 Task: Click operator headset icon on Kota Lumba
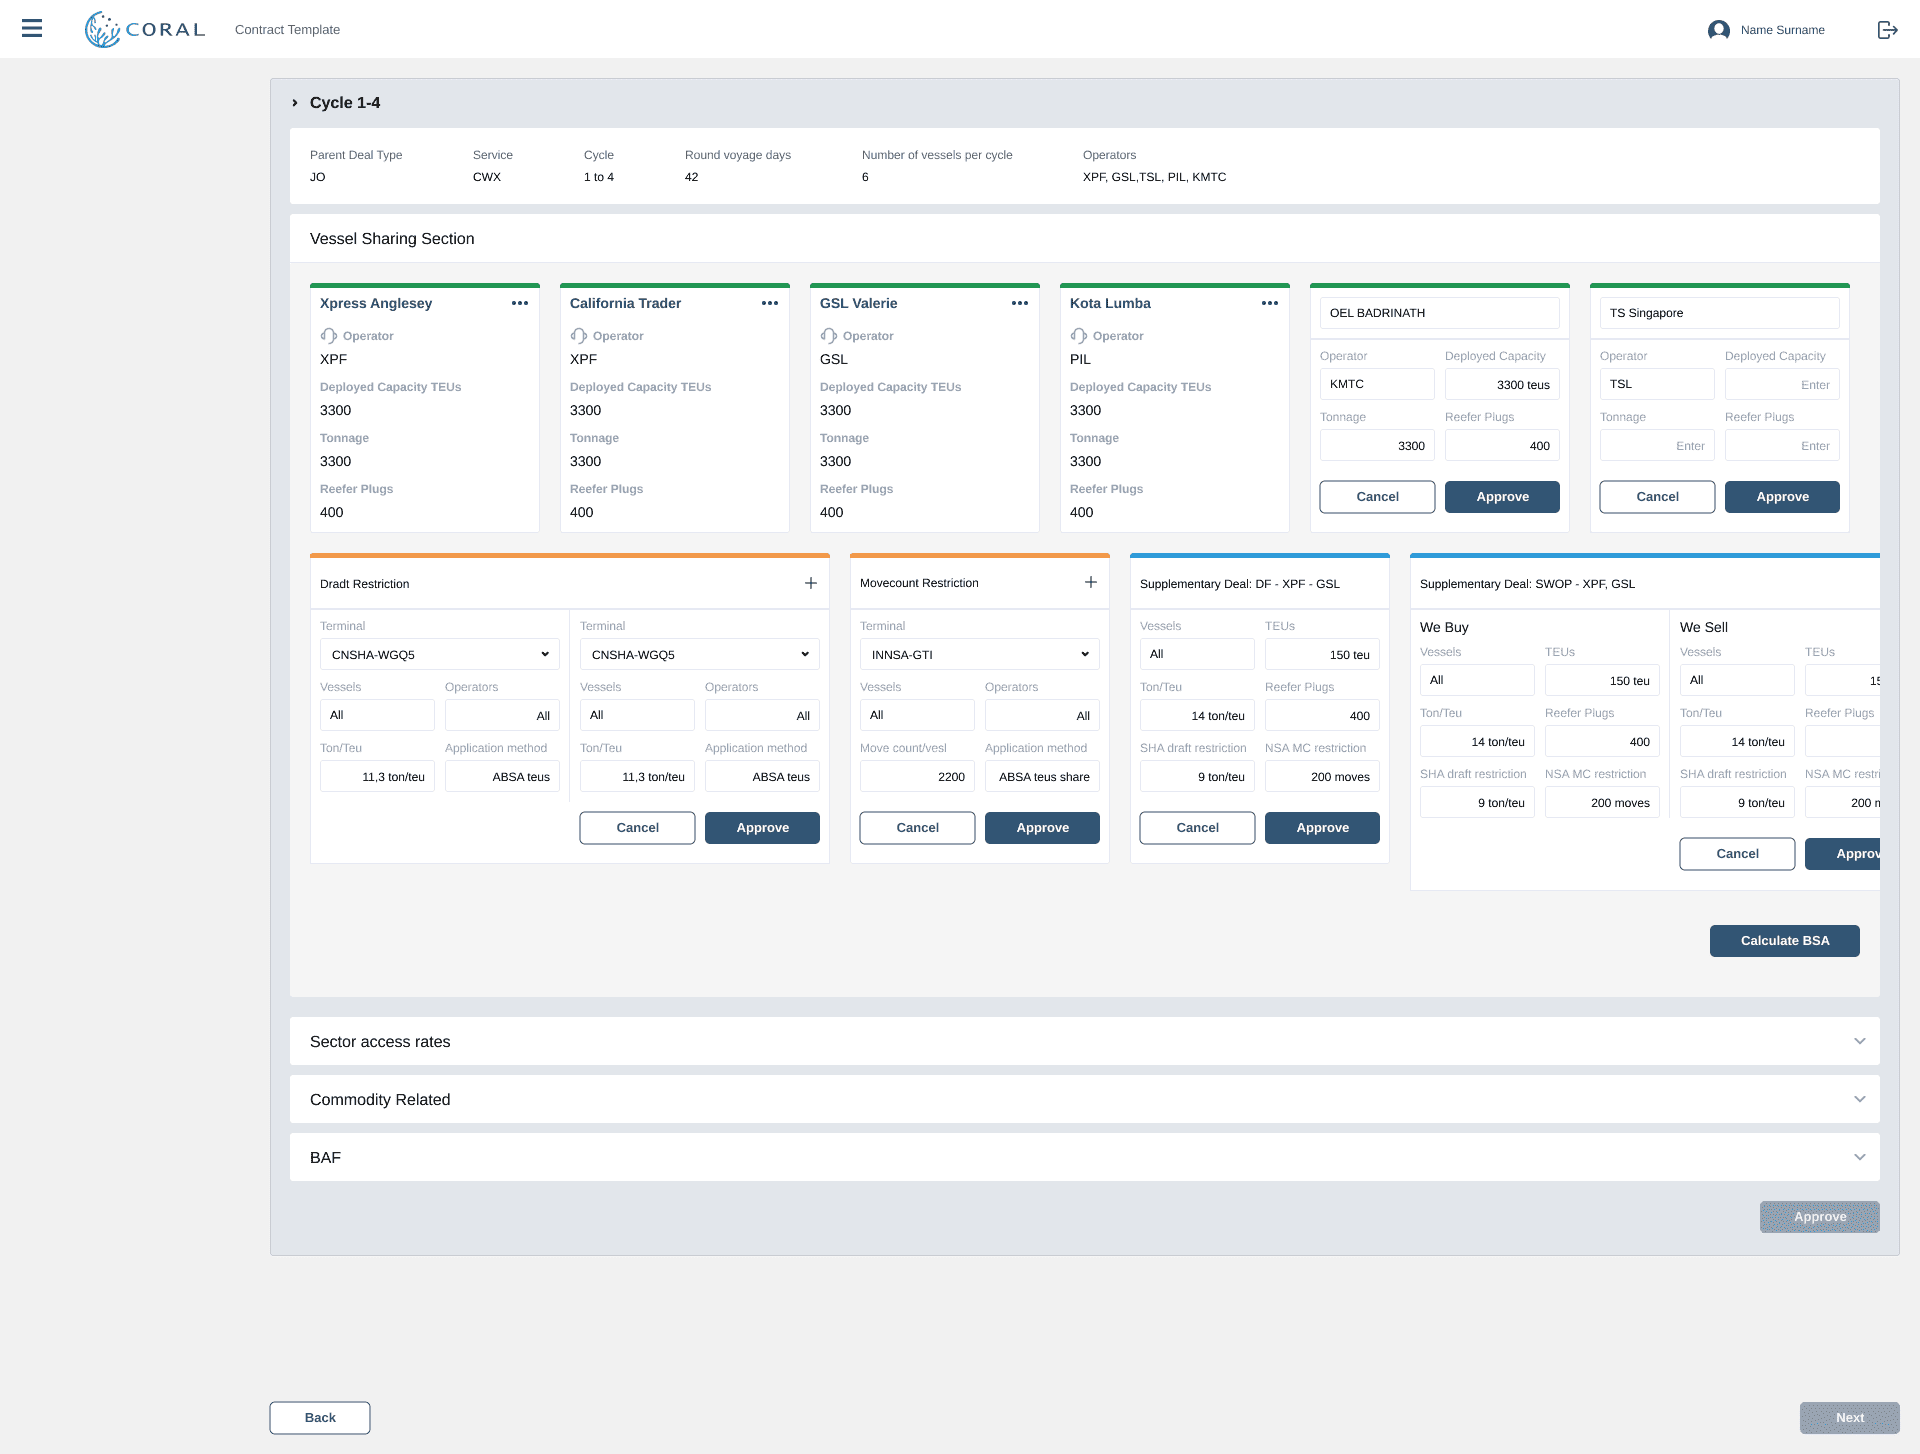(1079, 336)
